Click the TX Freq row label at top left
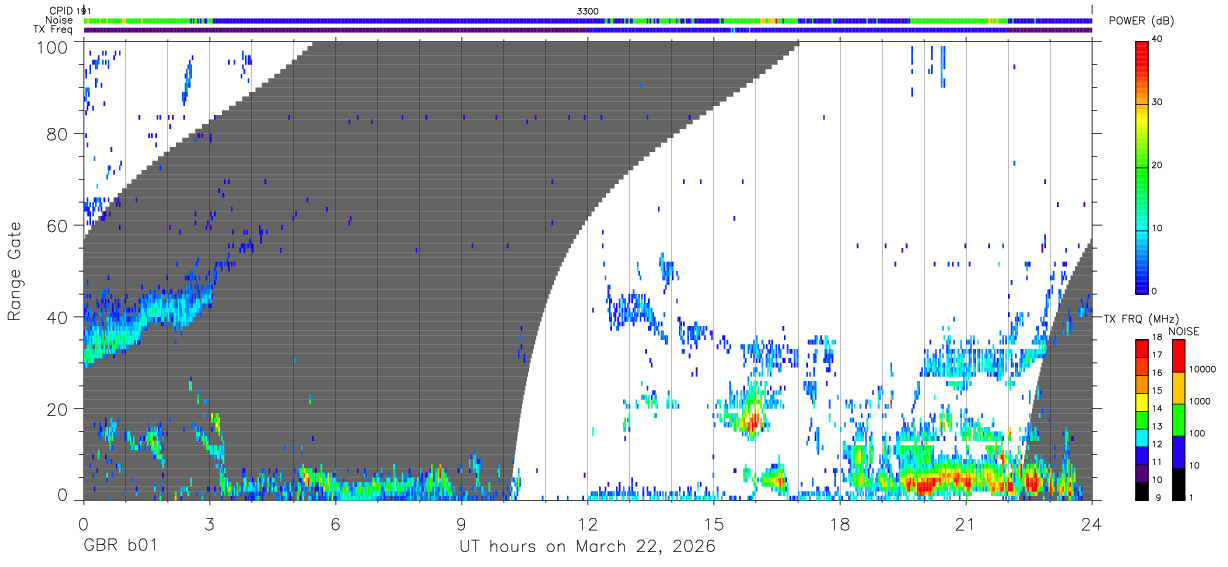This screenshot has height=567, width=1228. (54, 29)
